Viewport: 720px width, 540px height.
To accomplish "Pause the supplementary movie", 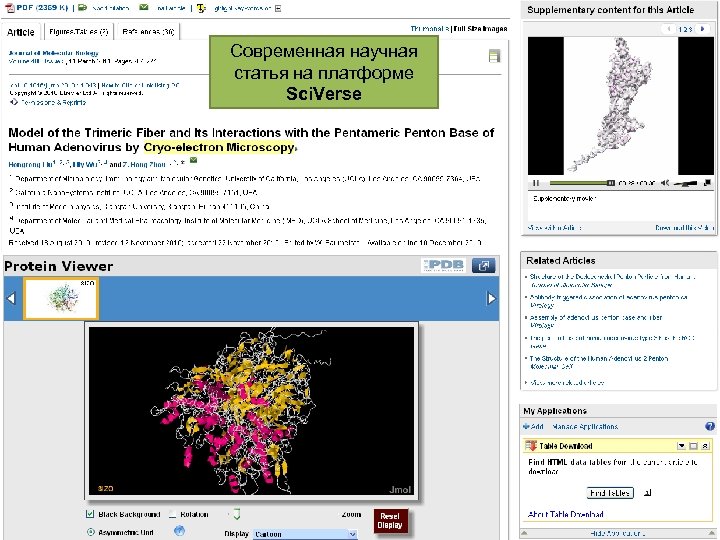I will (535, 183).
